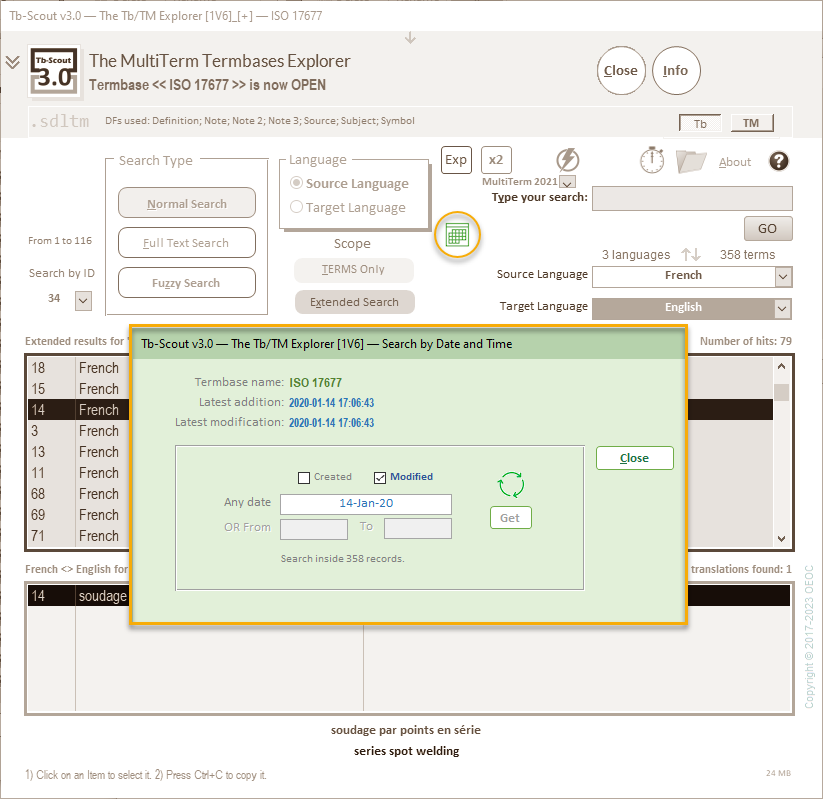Expand the Source Language French dropdown
The width and height of the screenshot is (826, 799).
(x=783, y=277)
